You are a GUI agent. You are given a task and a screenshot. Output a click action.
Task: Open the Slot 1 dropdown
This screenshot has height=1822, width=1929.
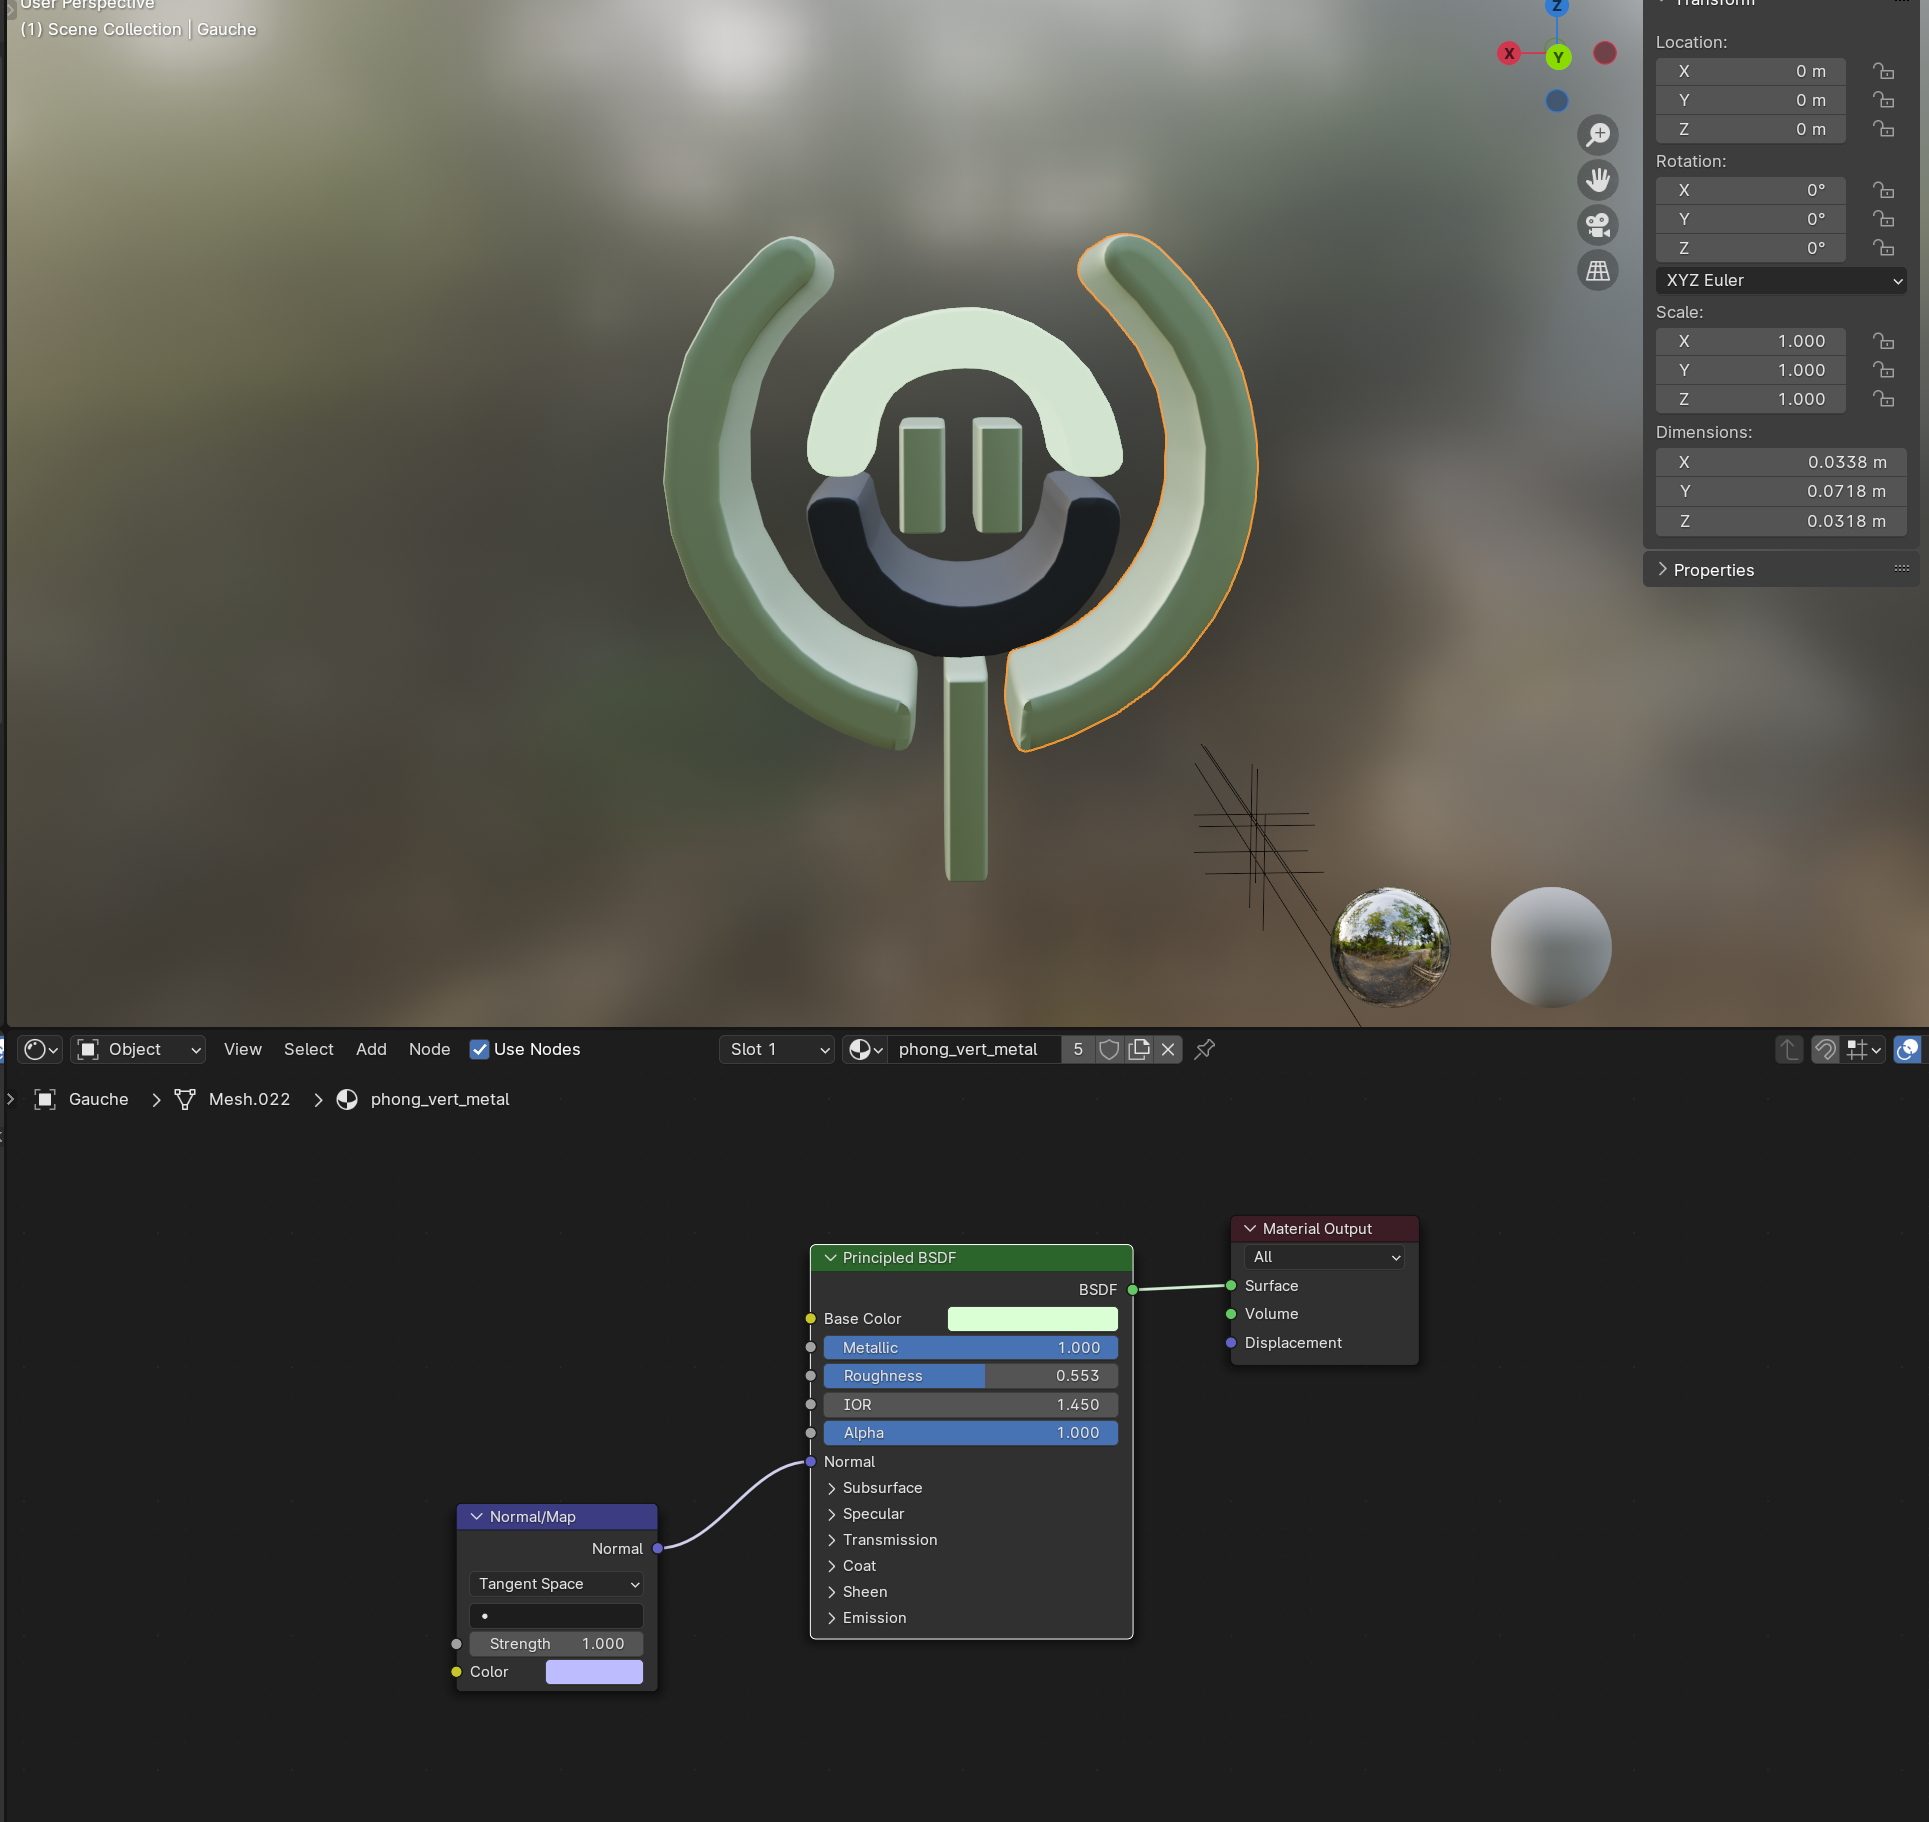(777, 1049)
